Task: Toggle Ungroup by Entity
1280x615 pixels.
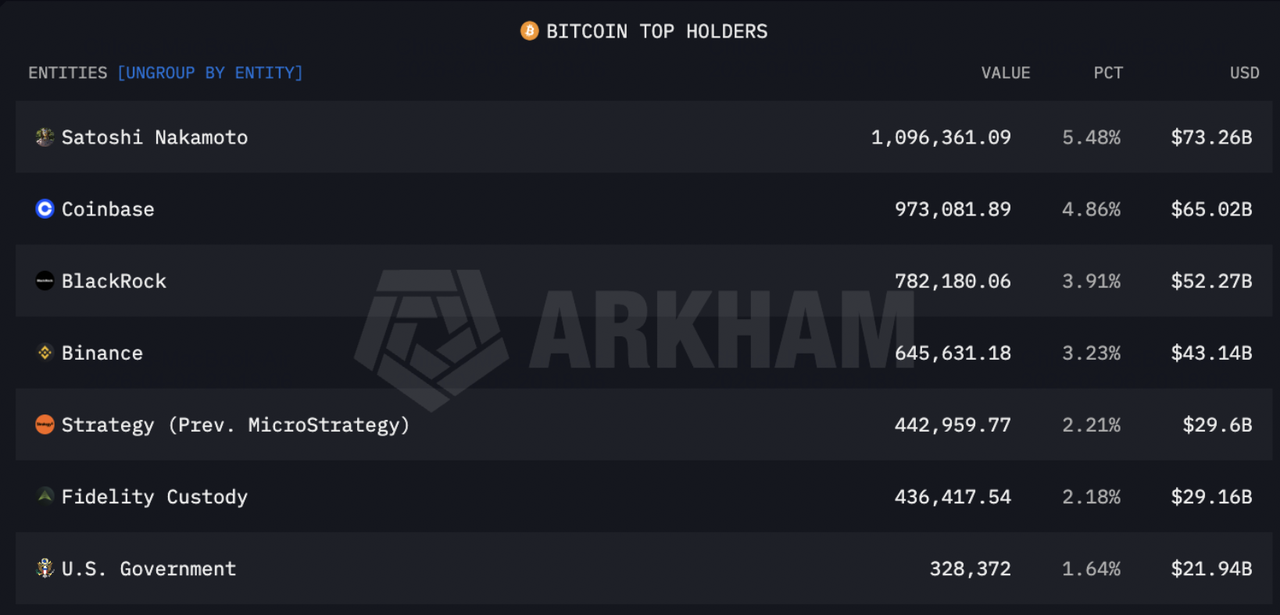Action: coord(210,73)
